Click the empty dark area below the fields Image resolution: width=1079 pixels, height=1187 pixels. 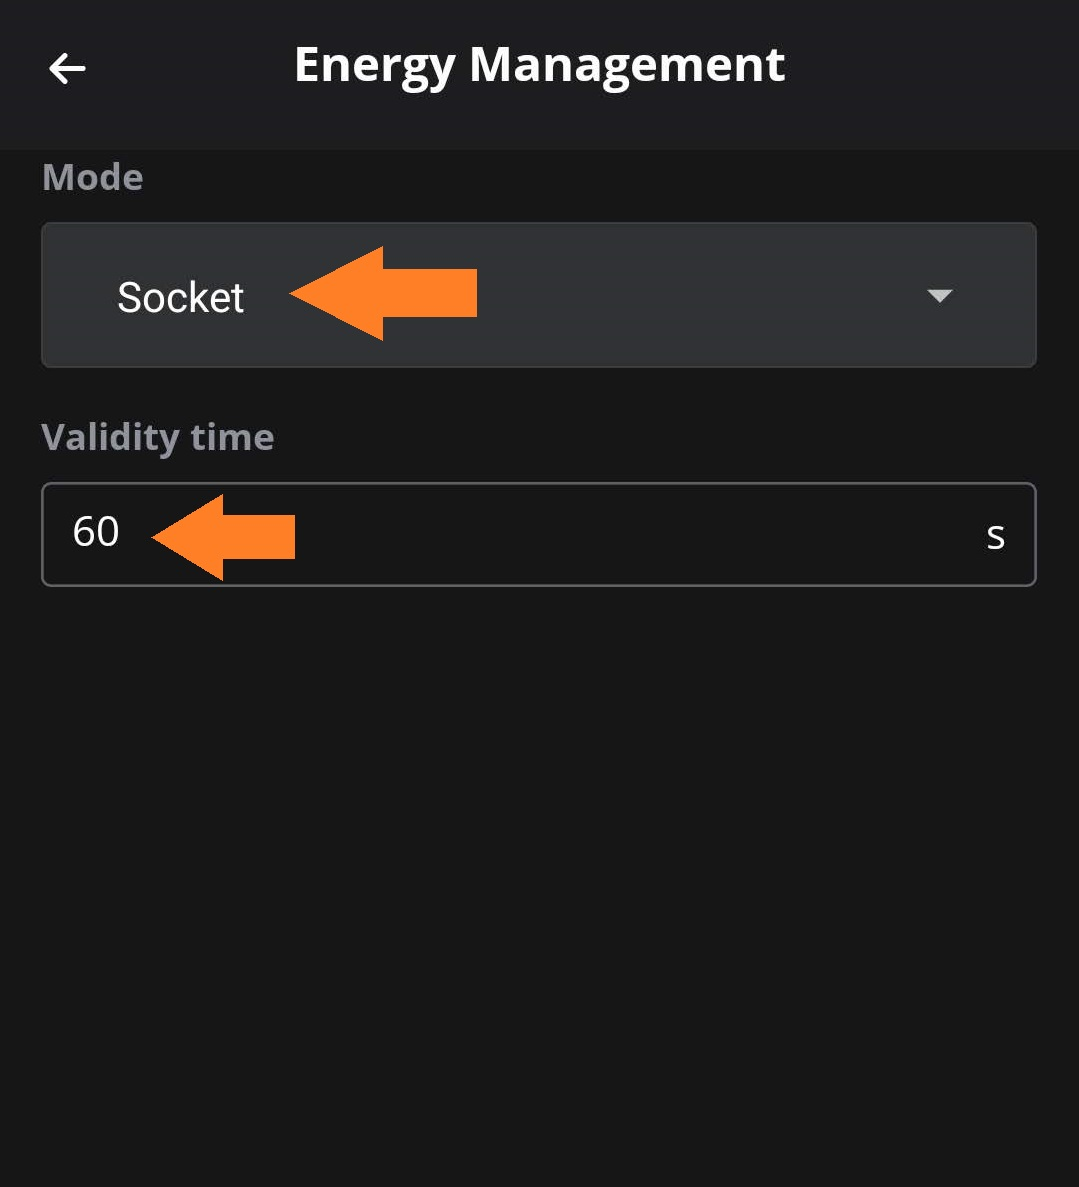[539, 880]
